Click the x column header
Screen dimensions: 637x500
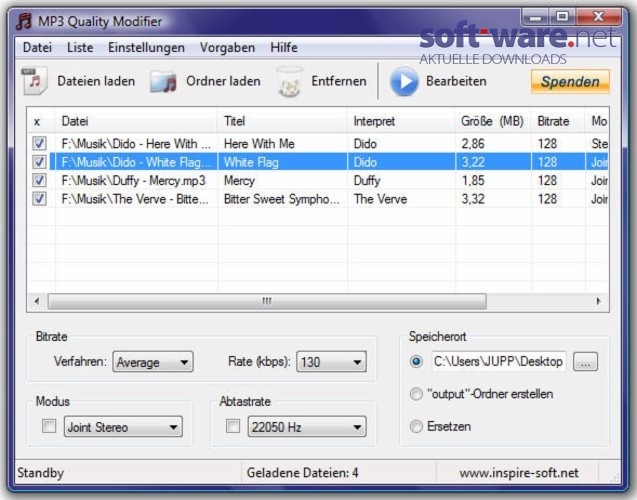[x=41, y=121]
